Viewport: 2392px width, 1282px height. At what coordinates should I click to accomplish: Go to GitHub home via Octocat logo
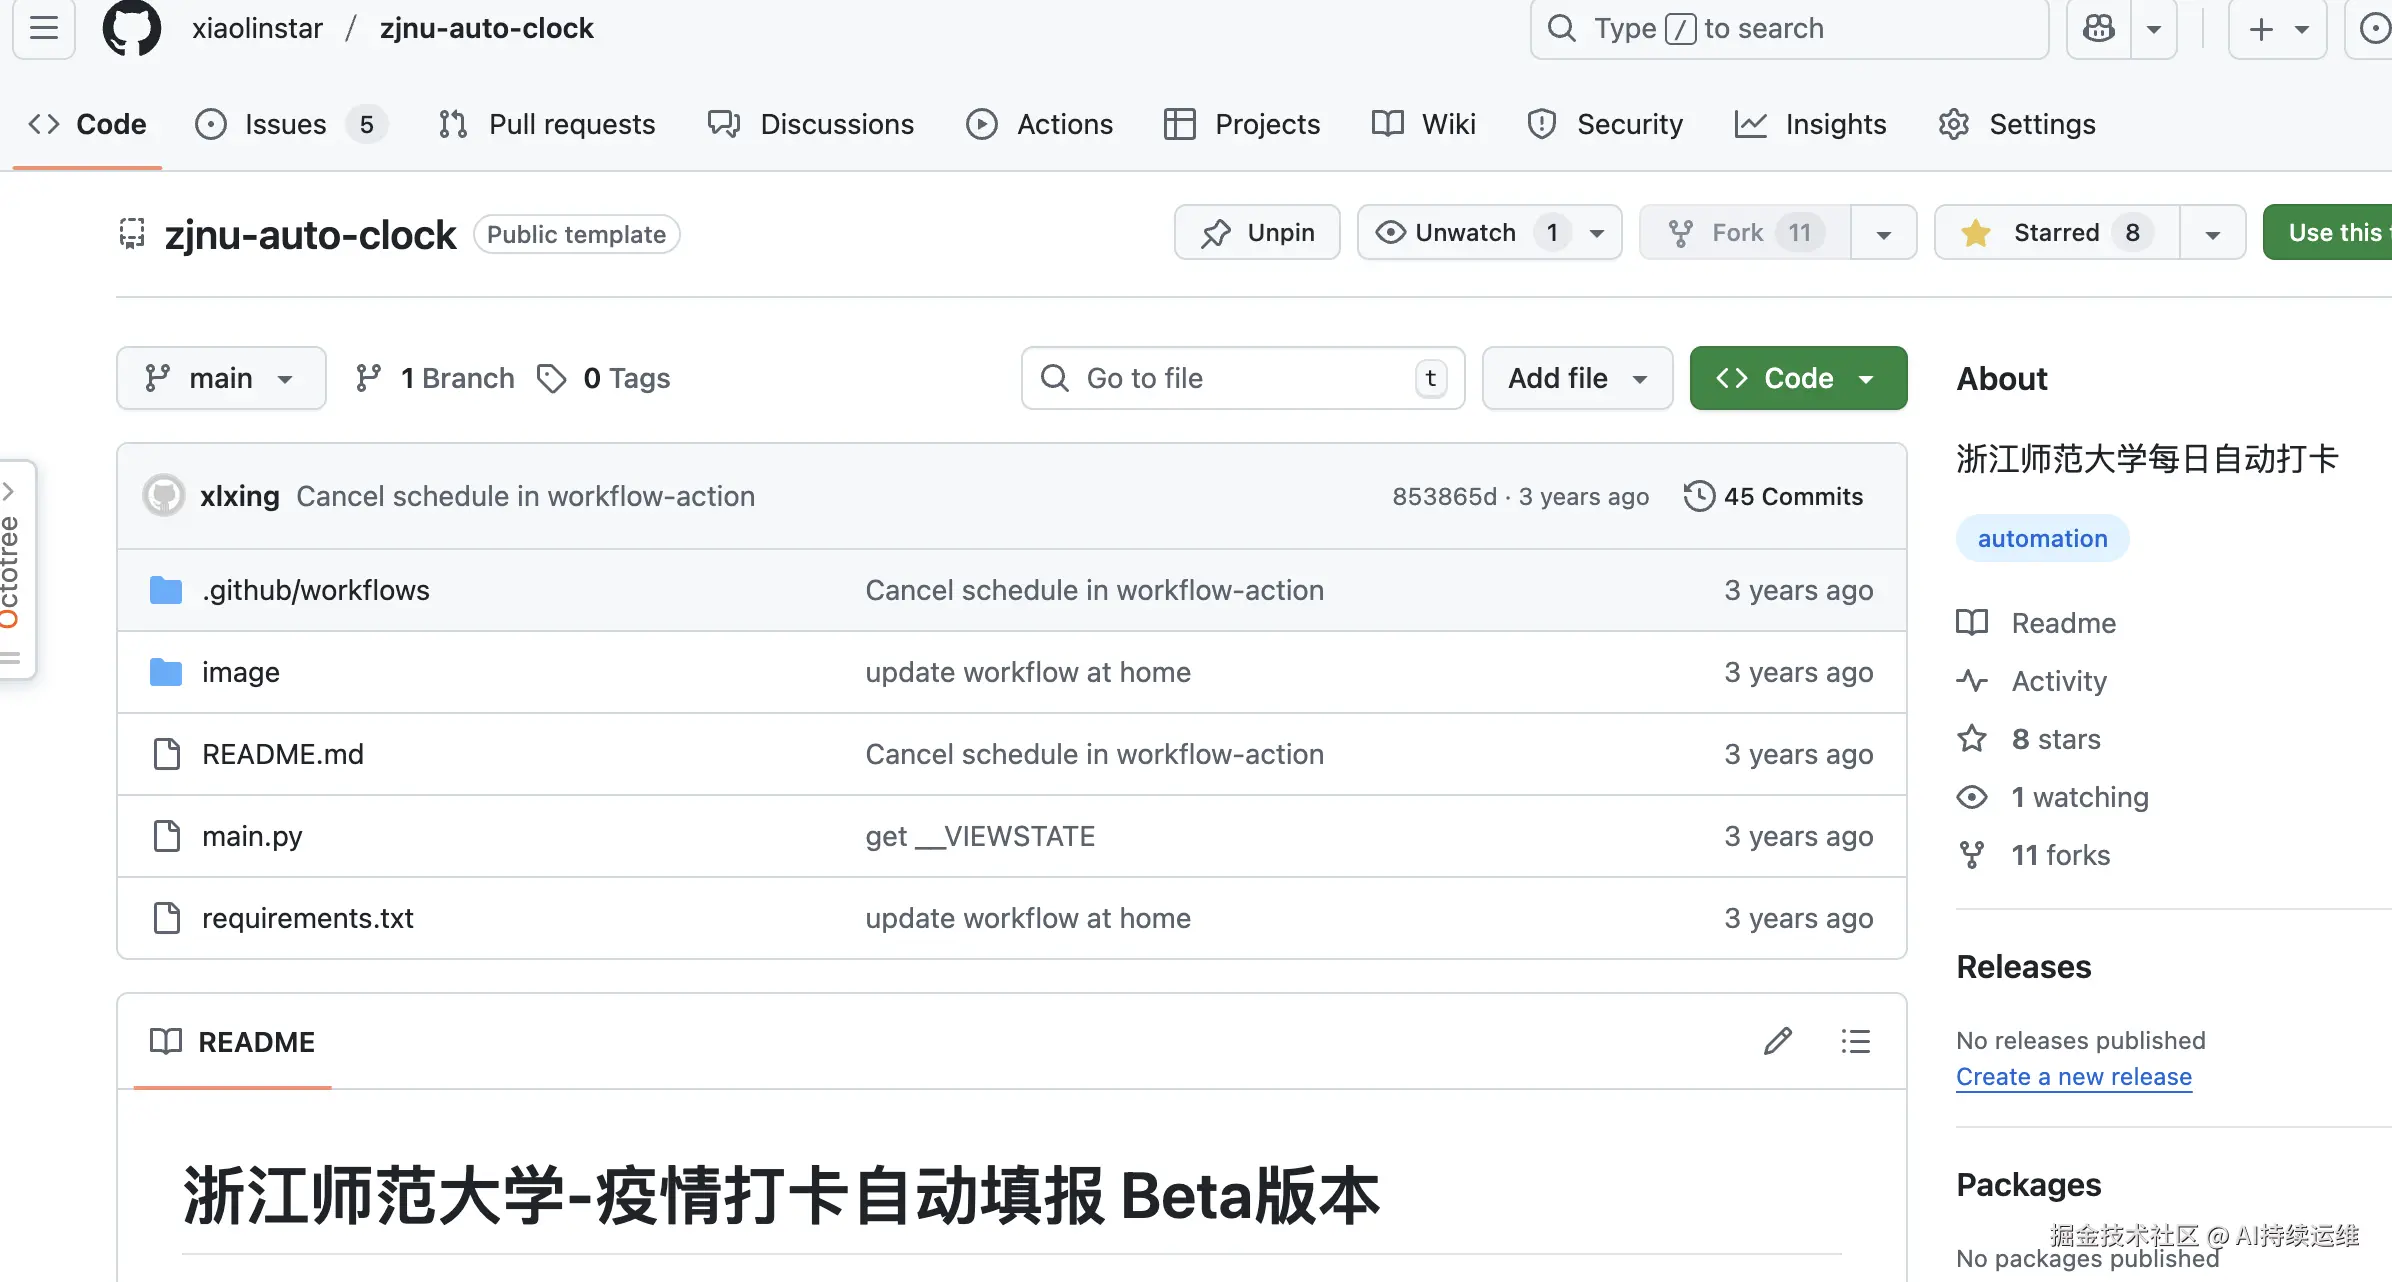click(132, 28)
